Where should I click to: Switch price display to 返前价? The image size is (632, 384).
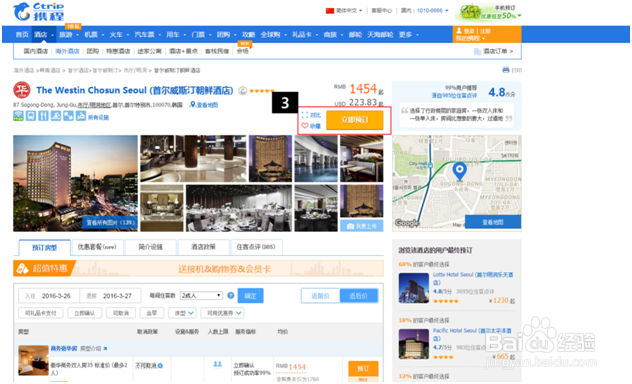320,296
